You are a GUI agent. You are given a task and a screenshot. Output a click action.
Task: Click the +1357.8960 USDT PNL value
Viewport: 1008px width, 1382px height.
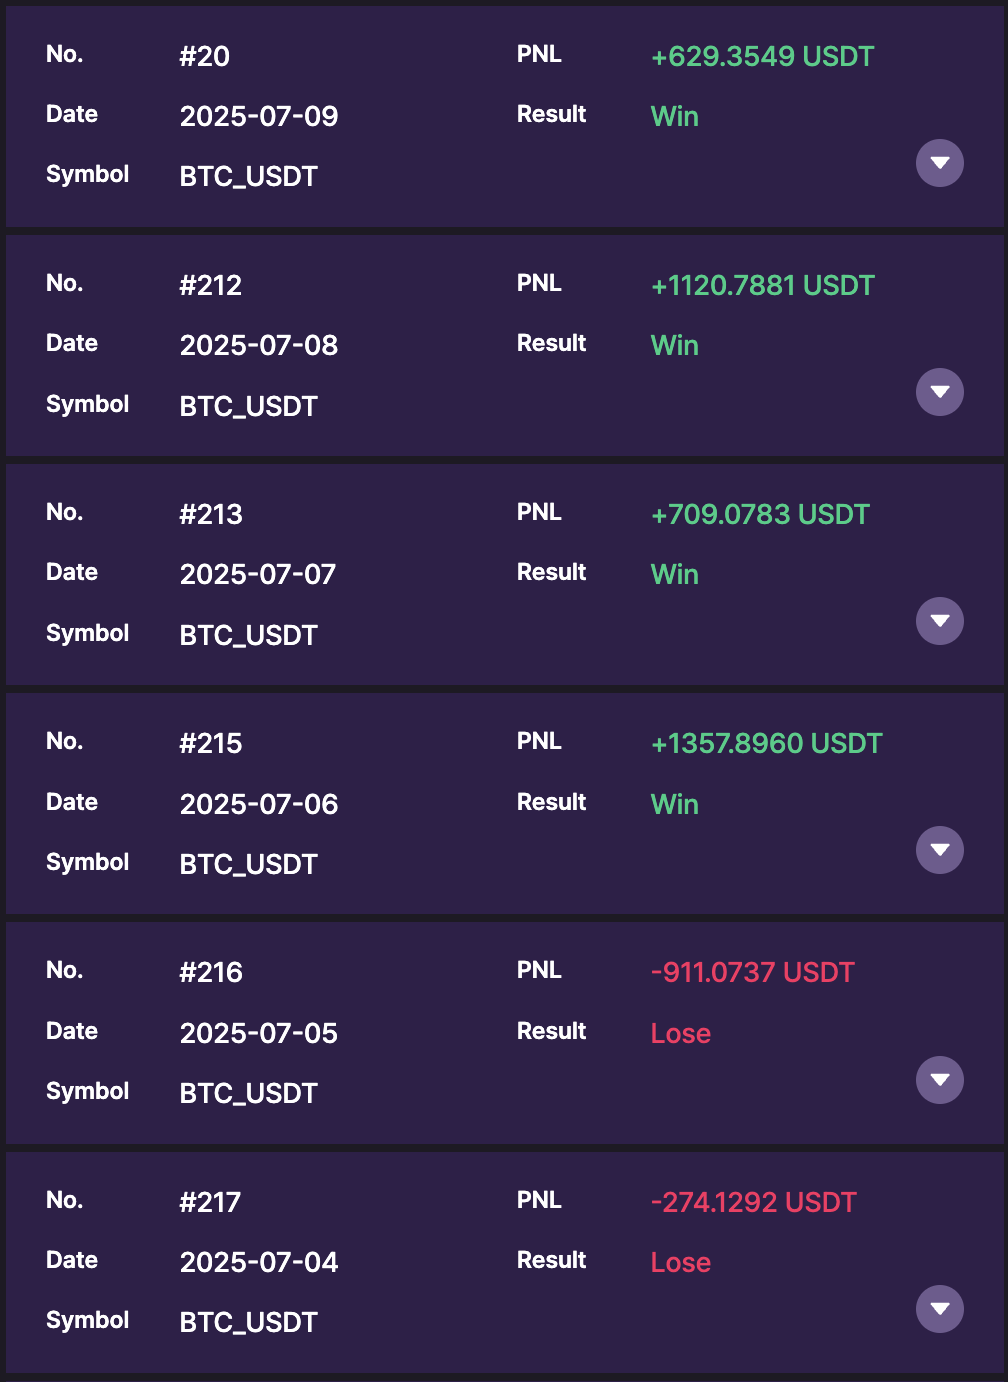(x=766, y=744)
